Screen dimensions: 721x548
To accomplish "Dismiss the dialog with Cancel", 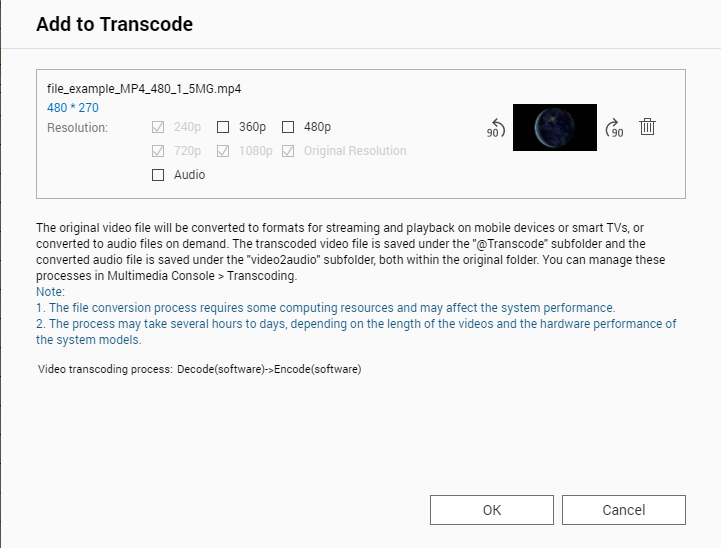I will click(x=624, y=510).
